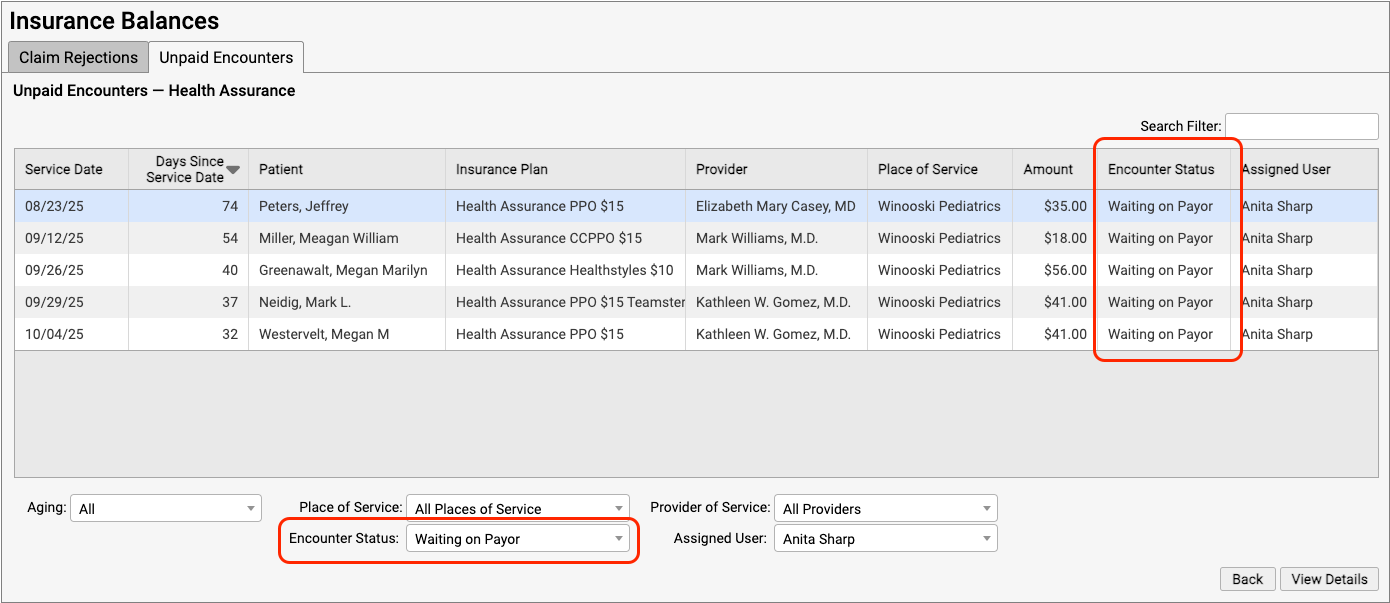1390x603 pixels.
Task: Select the Peters, Jeffrey encounter row
Action: tap(303, 206)
